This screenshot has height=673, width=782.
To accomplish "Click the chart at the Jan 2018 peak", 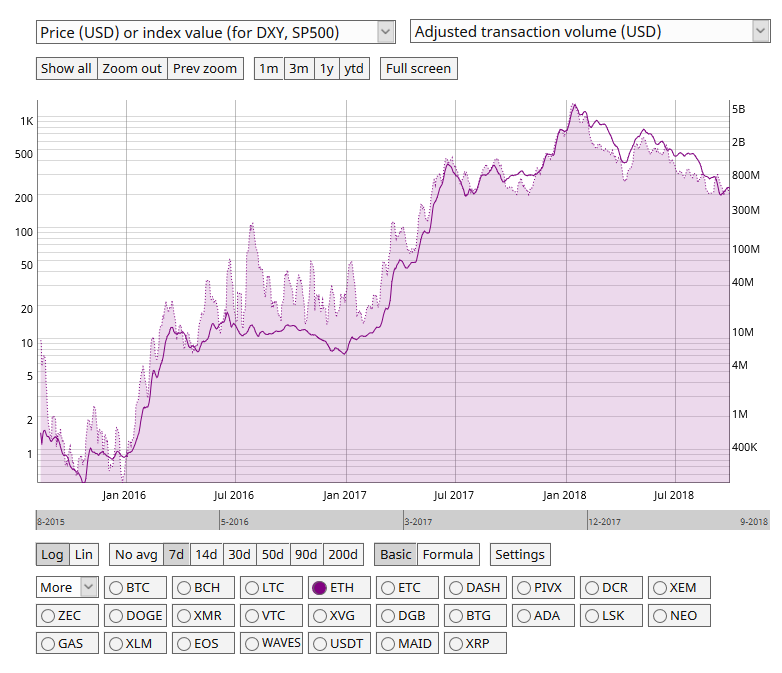I will (573, 105).
